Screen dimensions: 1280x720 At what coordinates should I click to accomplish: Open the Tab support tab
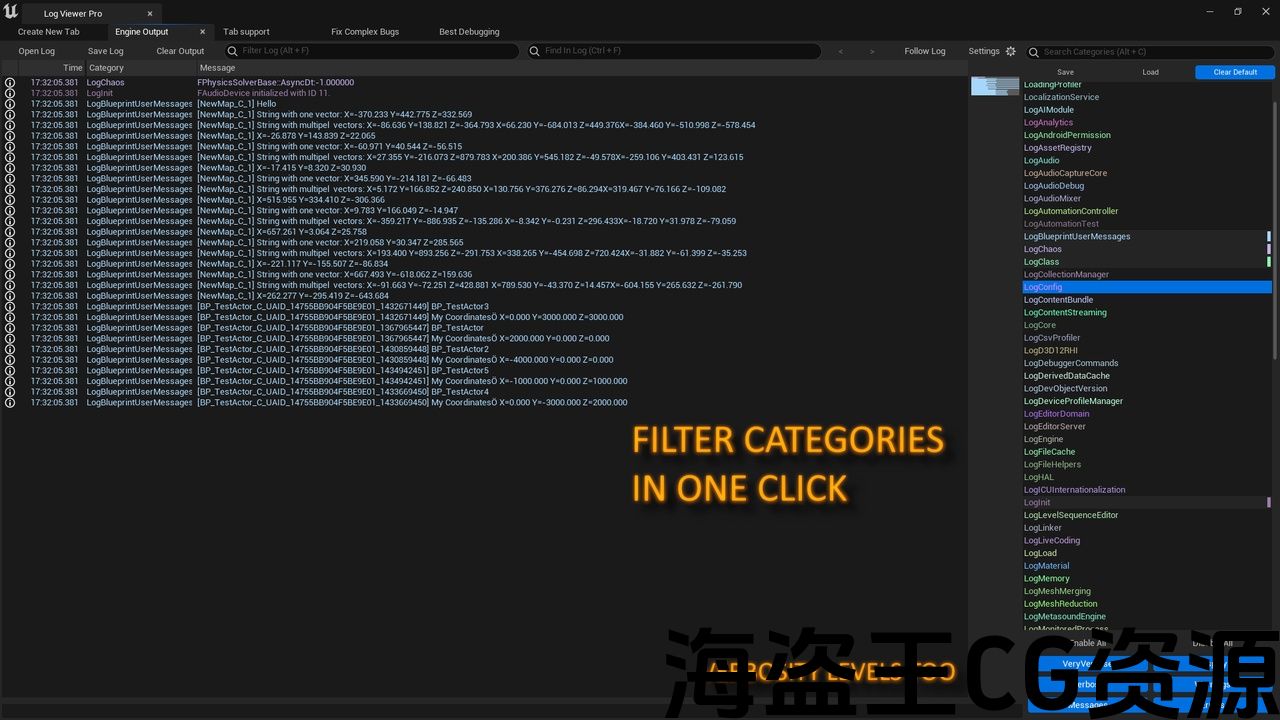pyautogui.click(x=246, y=32)
